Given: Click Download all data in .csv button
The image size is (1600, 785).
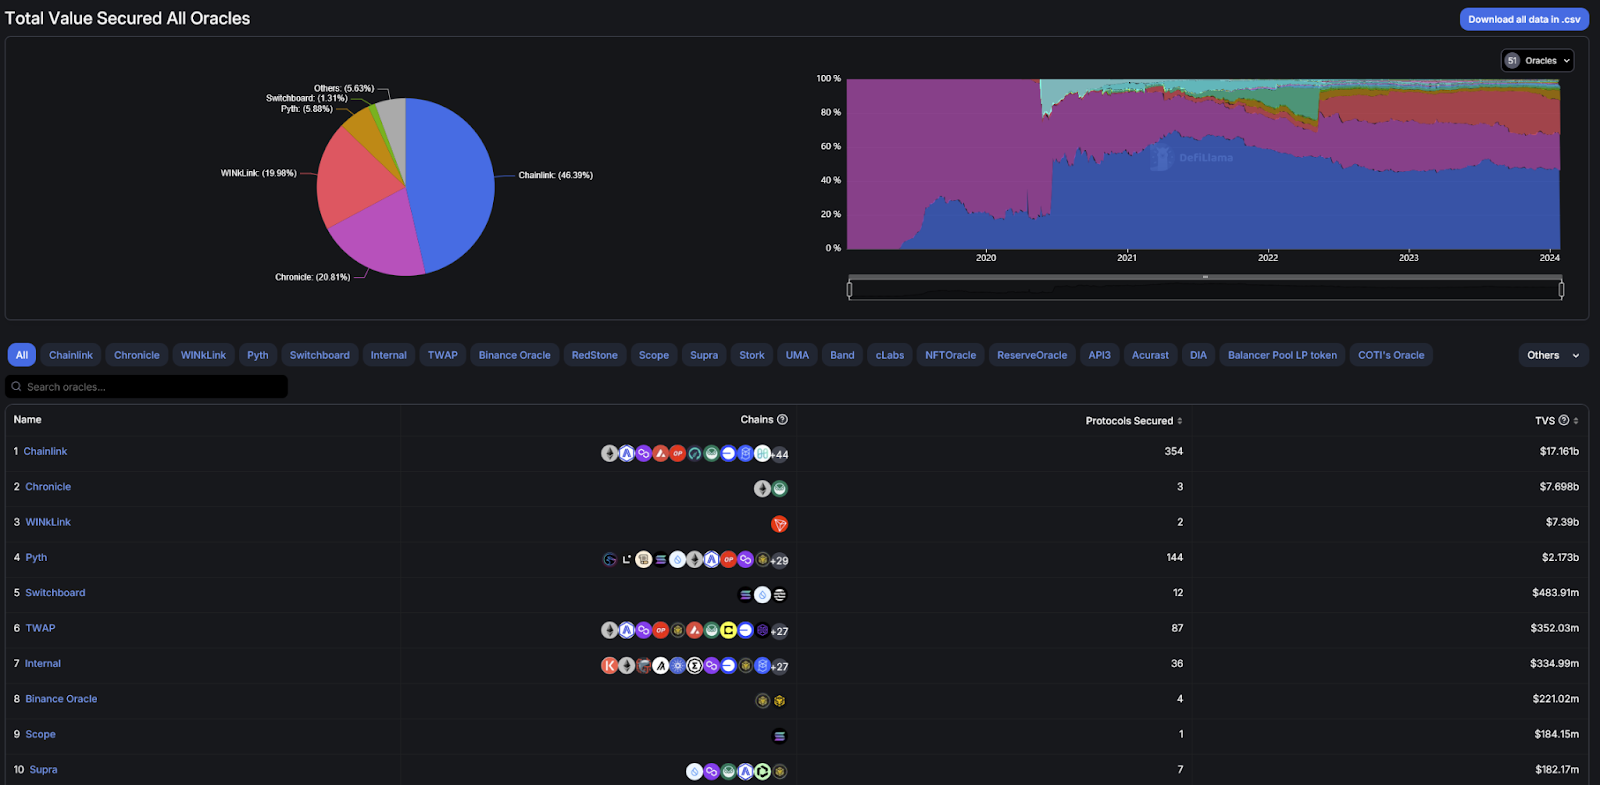Looking at the screenshot, I should pyautogui.click(x=1524, y=19).
